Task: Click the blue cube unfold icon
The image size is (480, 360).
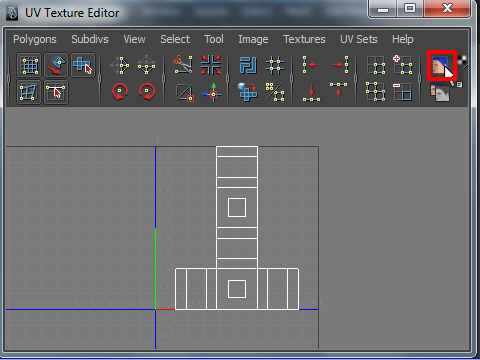Action: [248, 92]
